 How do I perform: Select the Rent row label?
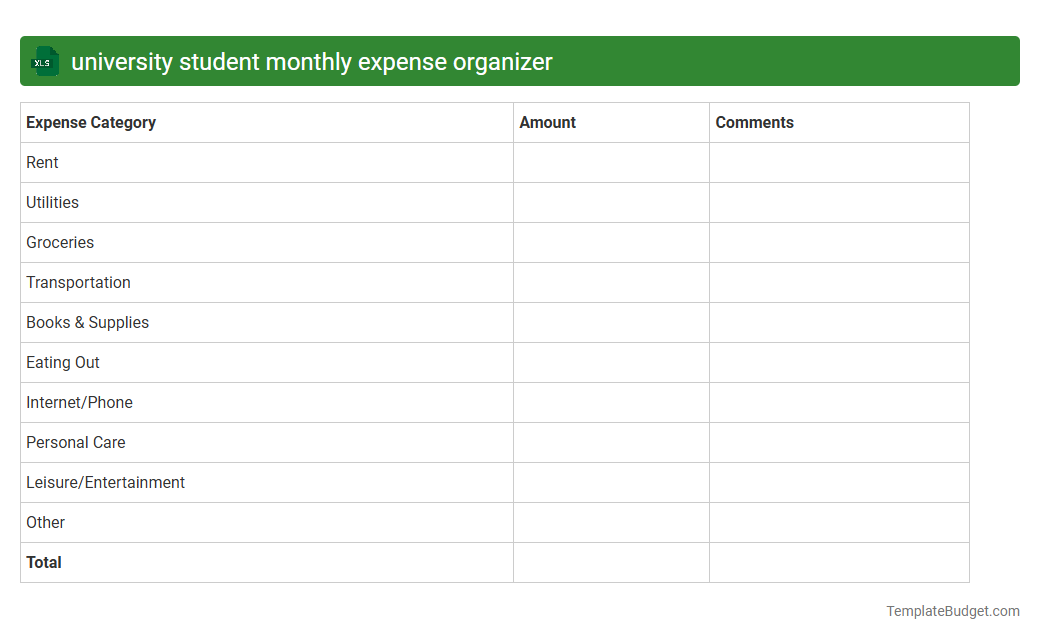pyautogui.click(x=42, y=162)
